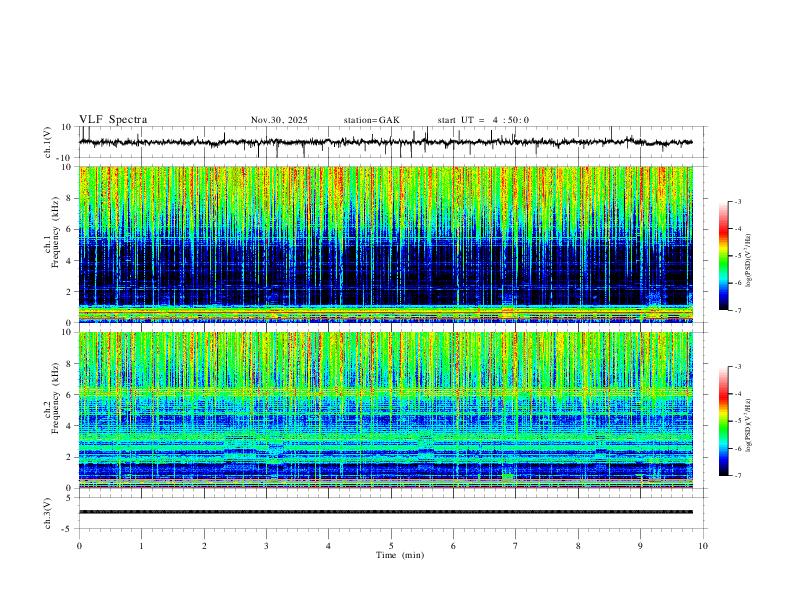Click the time-axis tick label "7"

[516, 546]
